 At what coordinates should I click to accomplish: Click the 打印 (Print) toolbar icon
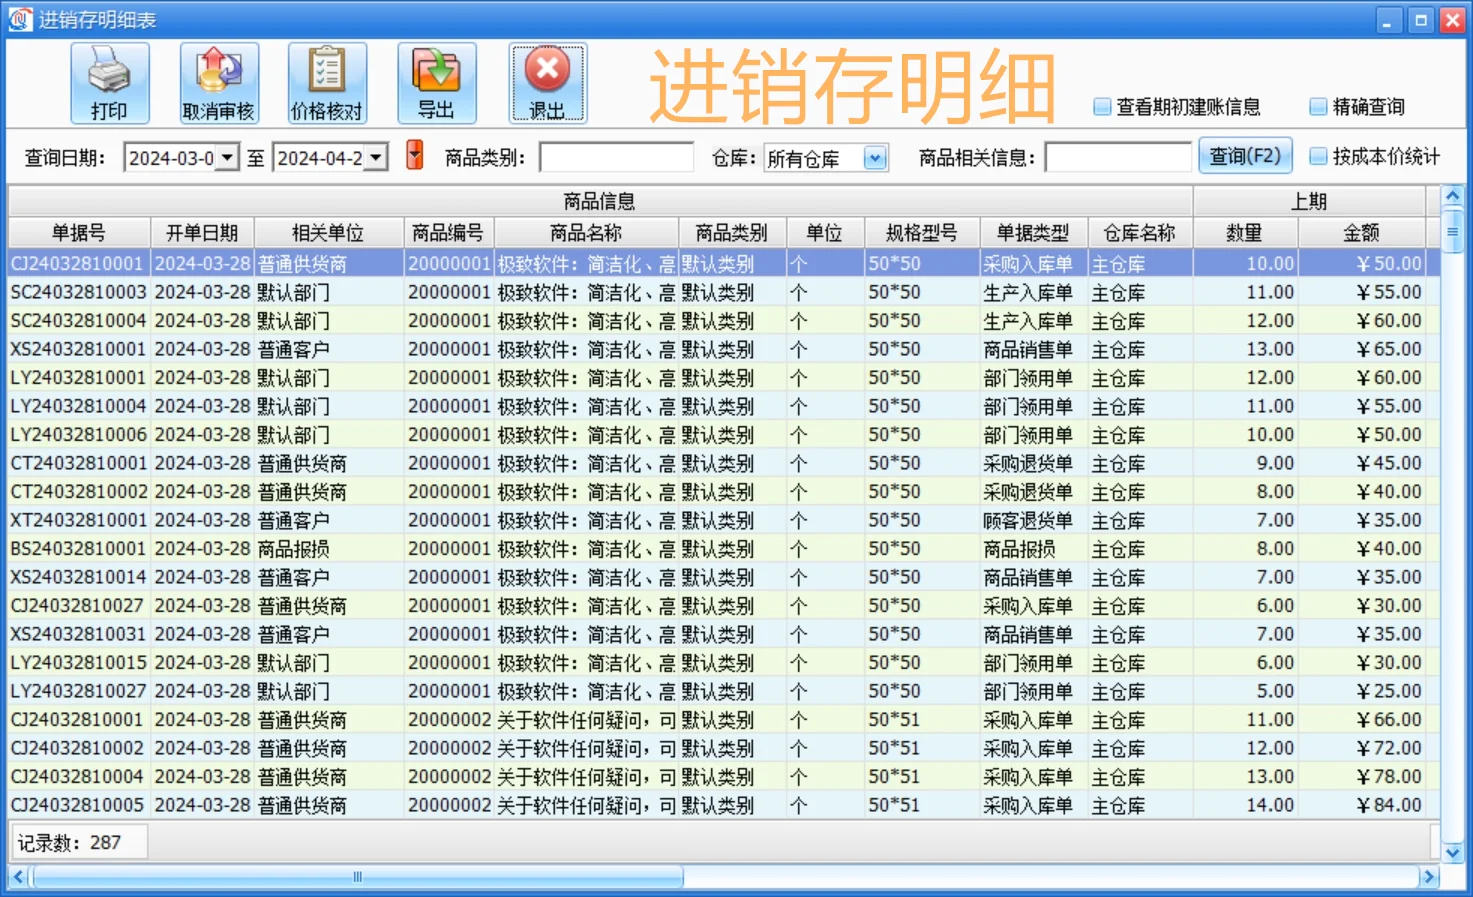[x=109, y=82]
